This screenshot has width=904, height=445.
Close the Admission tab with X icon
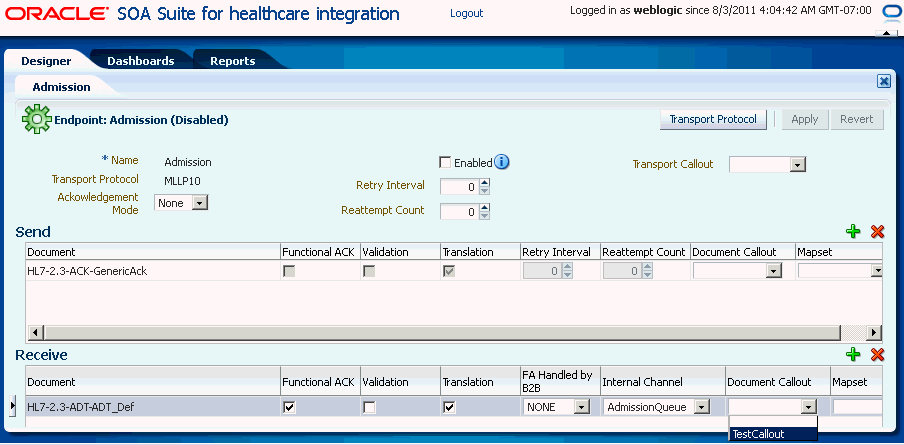884,82
